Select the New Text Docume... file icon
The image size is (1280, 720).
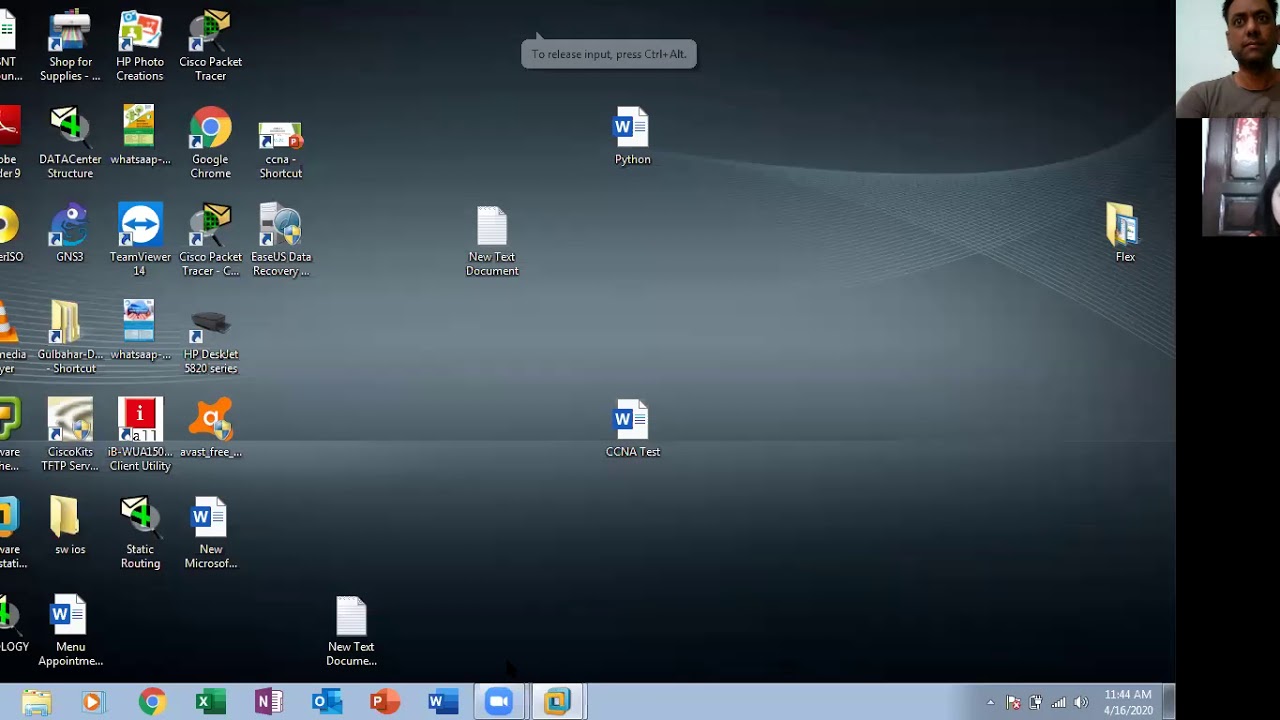351,631
